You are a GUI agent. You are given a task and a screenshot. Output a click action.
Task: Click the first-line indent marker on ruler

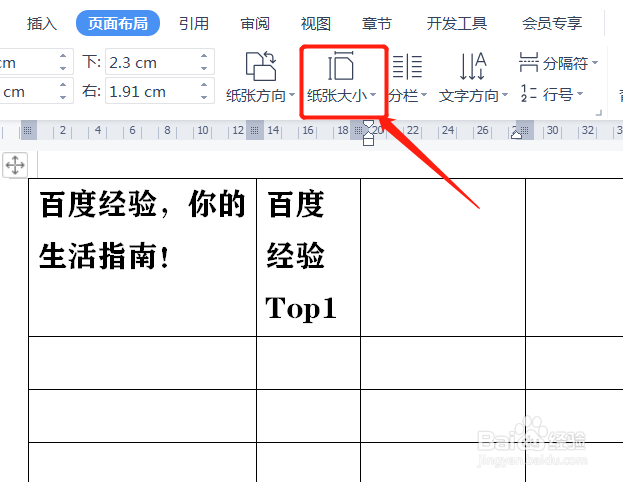[368, 126]
